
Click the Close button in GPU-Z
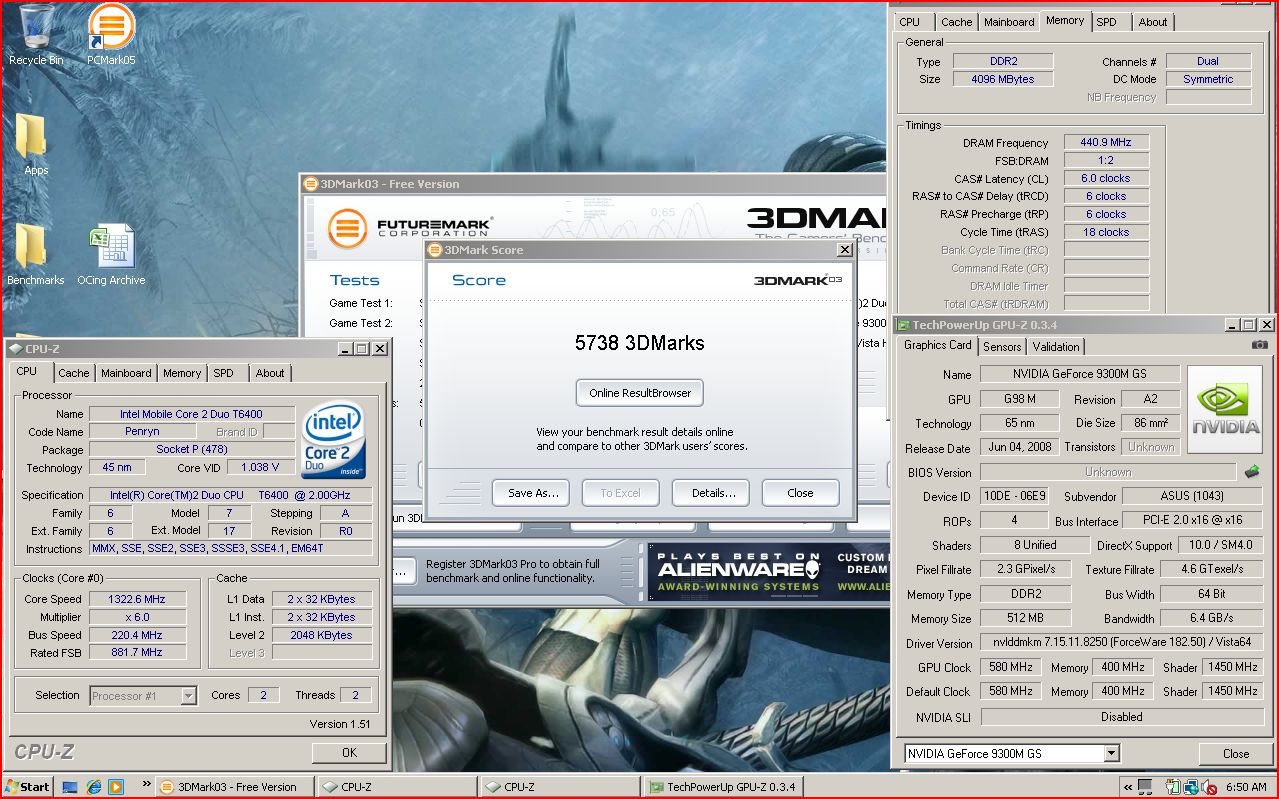coord(1236,753)
